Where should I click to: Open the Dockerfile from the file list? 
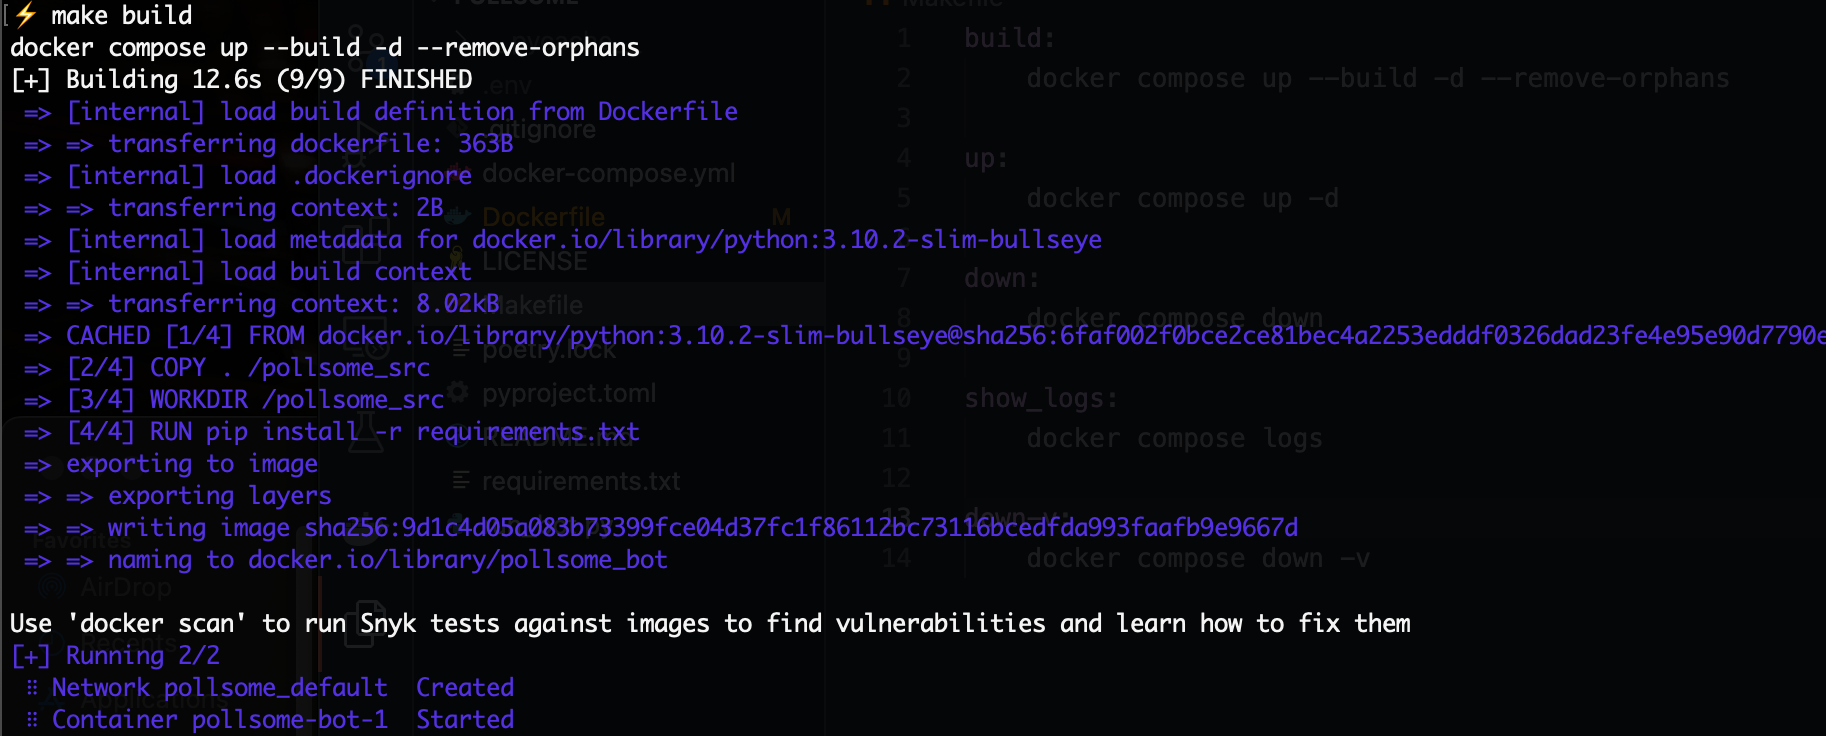pos(543,217)
